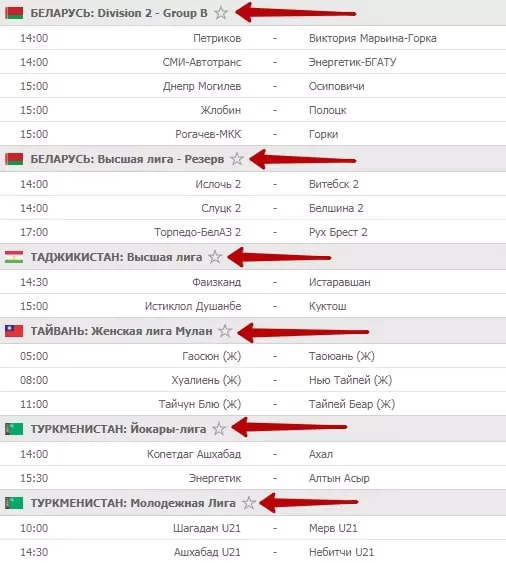This screenshot has height=563, width=506.
Task: Click the Belarus flag next to Высшая лига Резерв
Action: (x=14, y=159)
